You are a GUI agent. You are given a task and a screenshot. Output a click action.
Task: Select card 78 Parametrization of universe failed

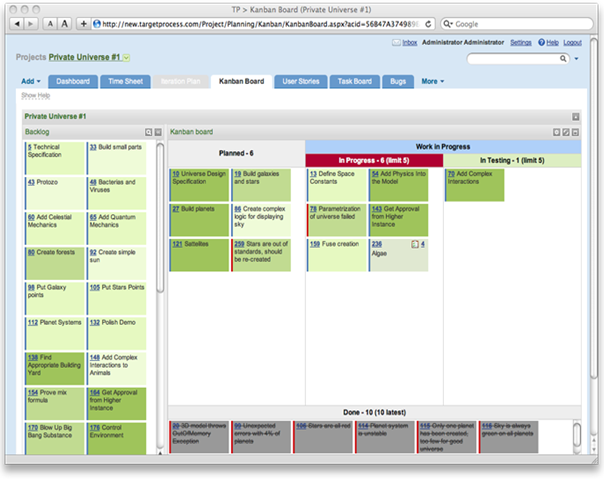point(337,220)
